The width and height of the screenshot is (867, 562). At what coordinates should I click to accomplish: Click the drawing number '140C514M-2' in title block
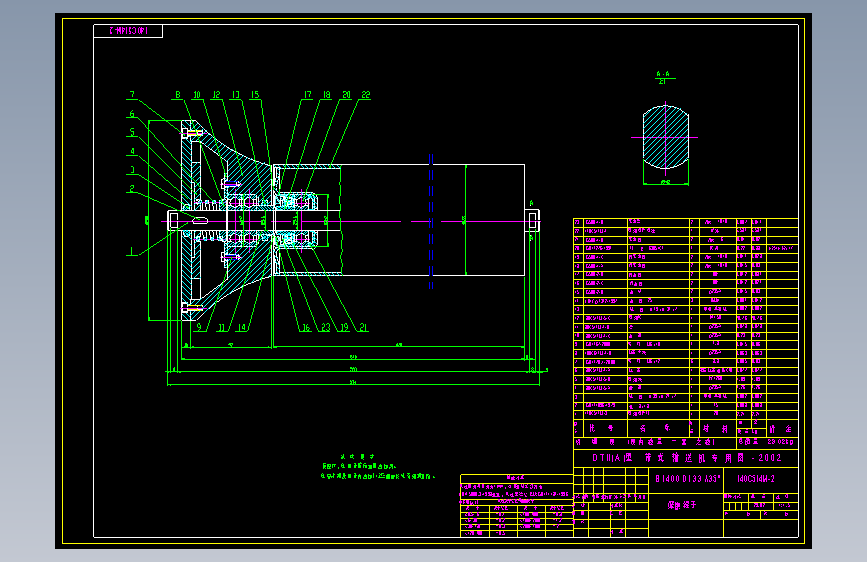coord(756,478)
